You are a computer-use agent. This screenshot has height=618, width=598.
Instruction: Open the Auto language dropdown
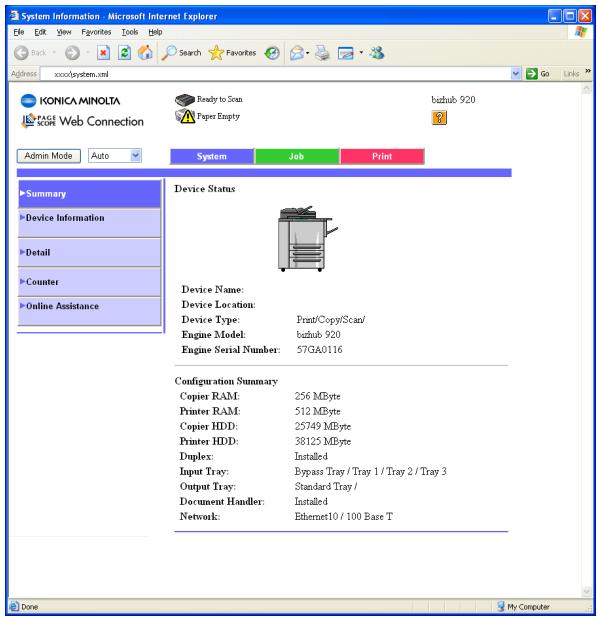[115, 156]
